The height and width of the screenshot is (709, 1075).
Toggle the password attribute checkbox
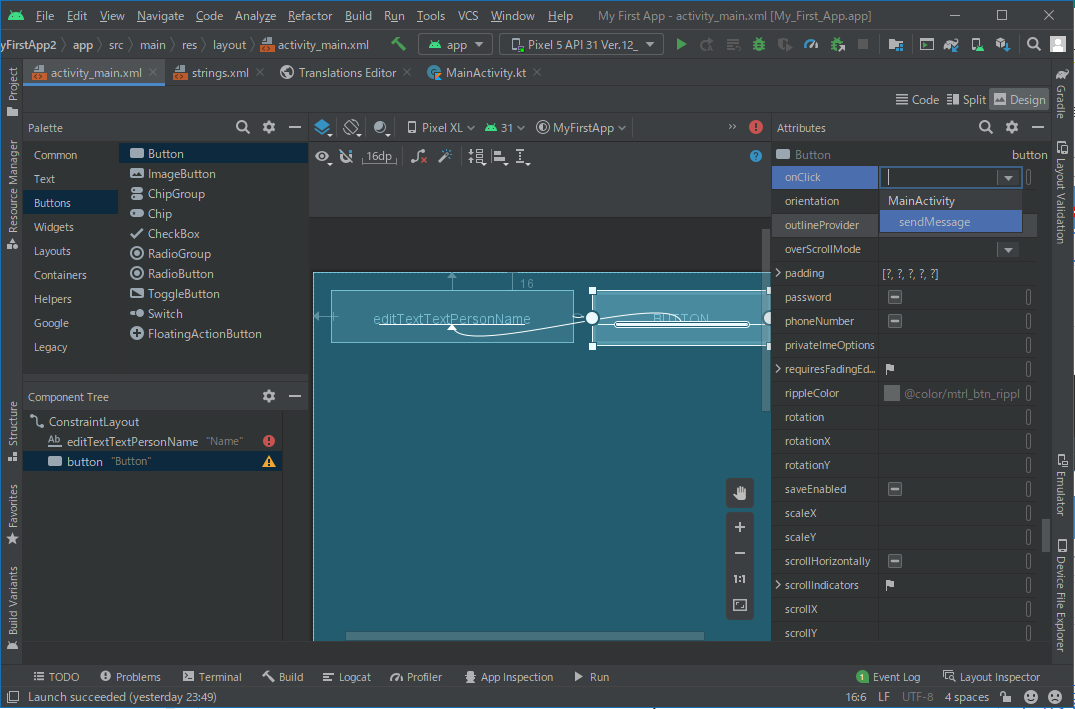(x=895, y=297)
